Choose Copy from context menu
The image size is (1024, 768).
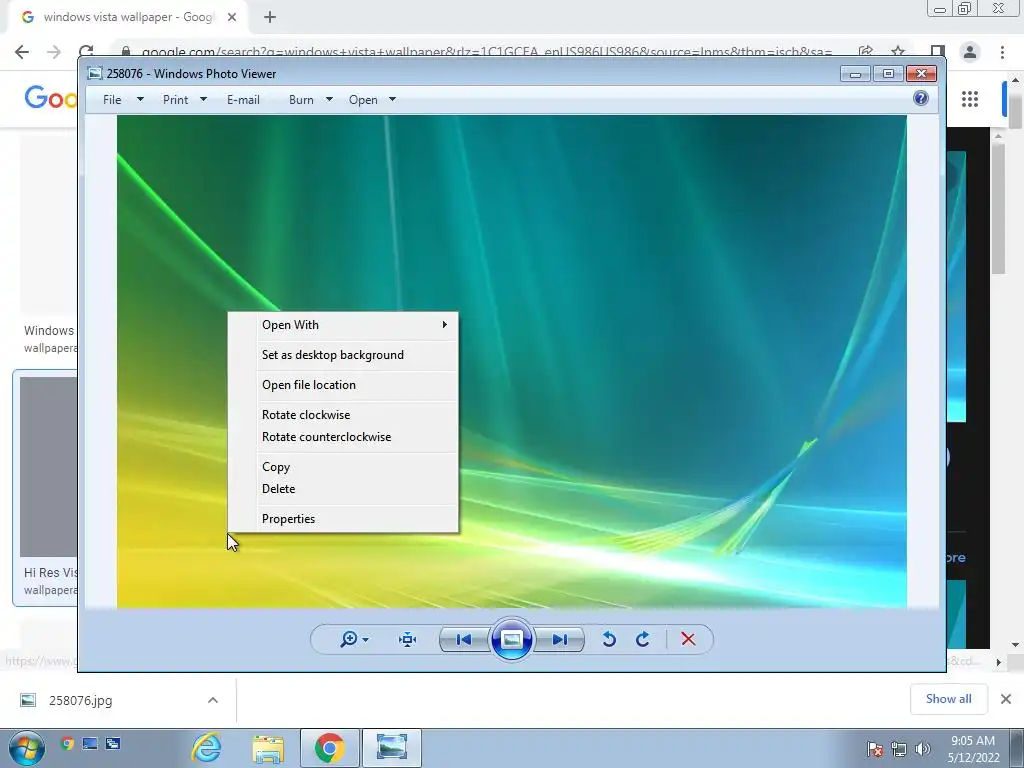click(343, 468)
